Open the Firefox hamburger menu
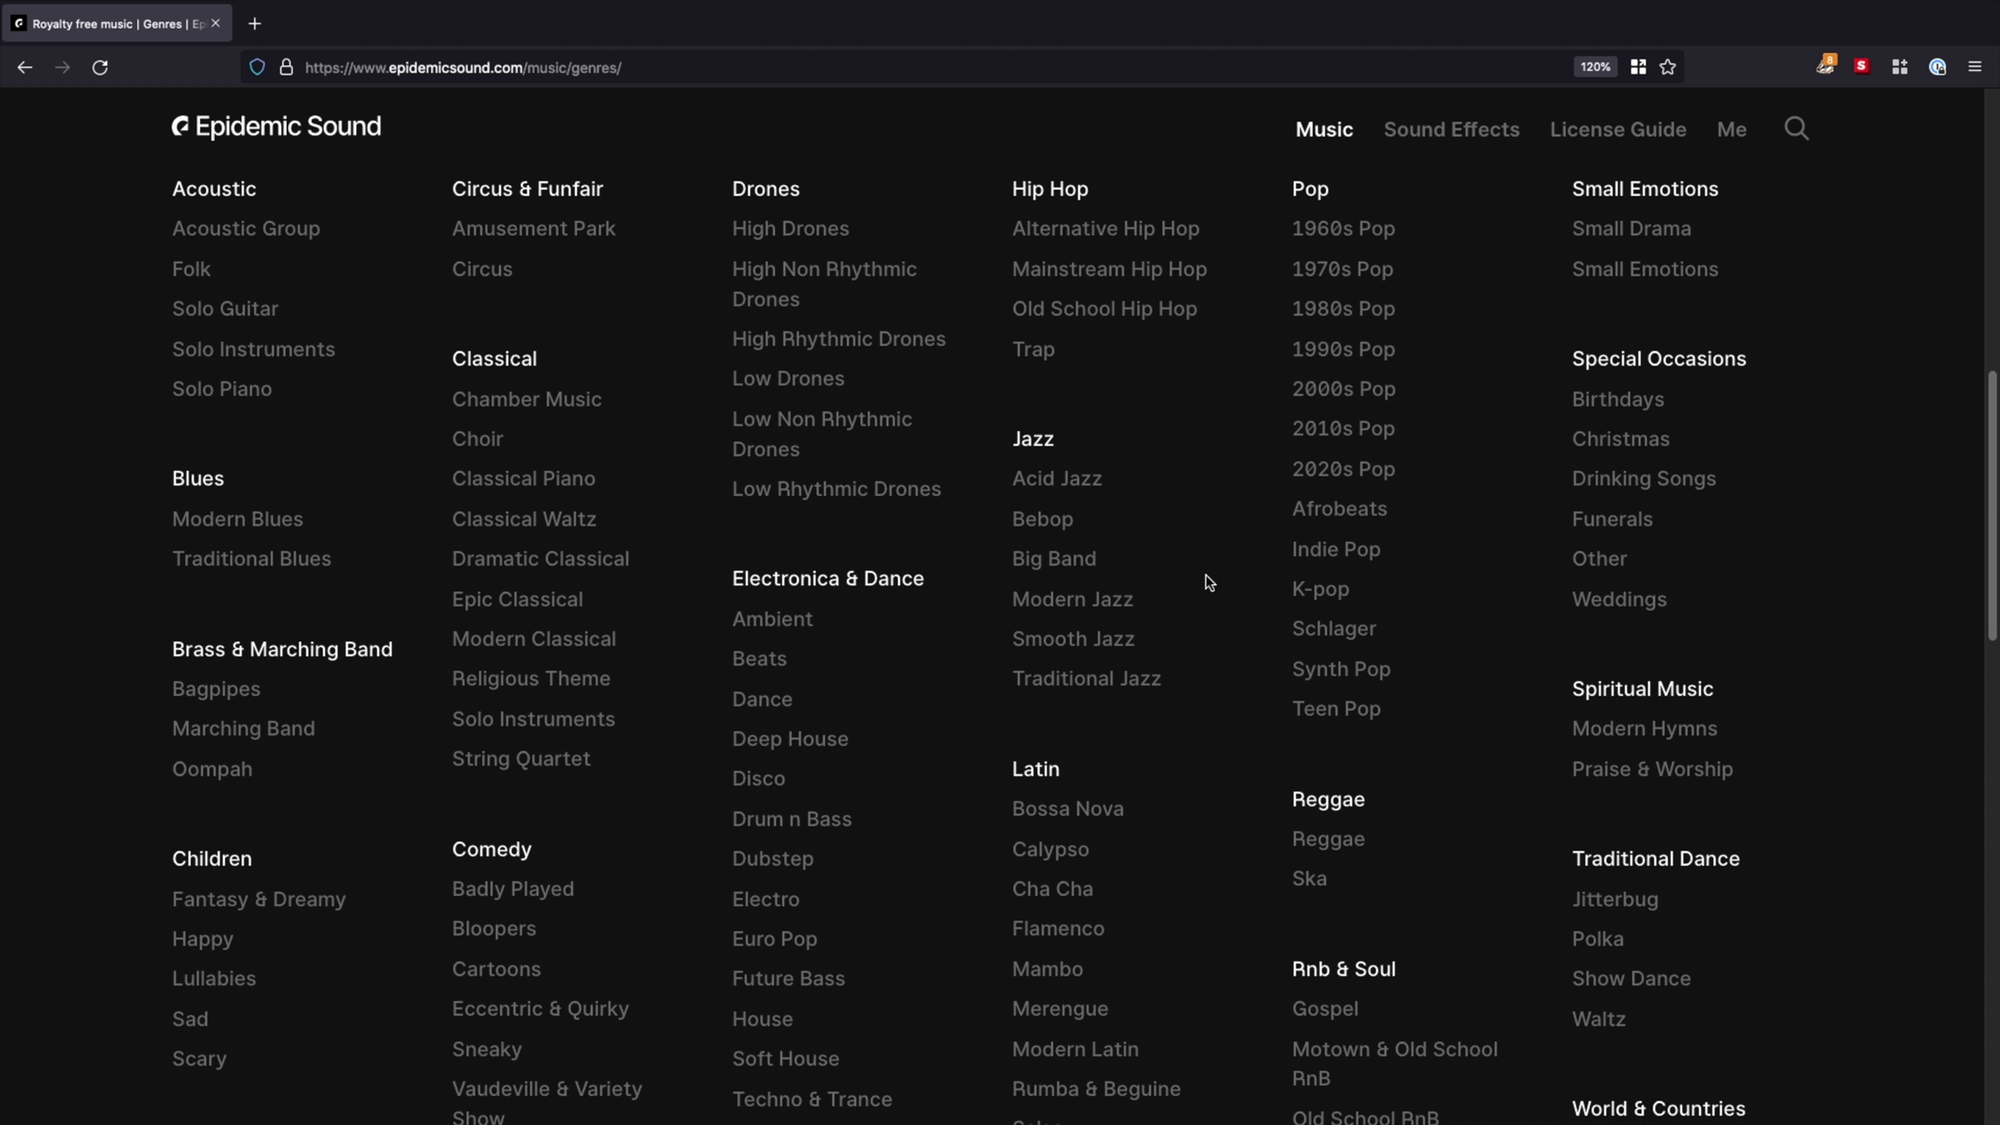 click(1975, 67)
